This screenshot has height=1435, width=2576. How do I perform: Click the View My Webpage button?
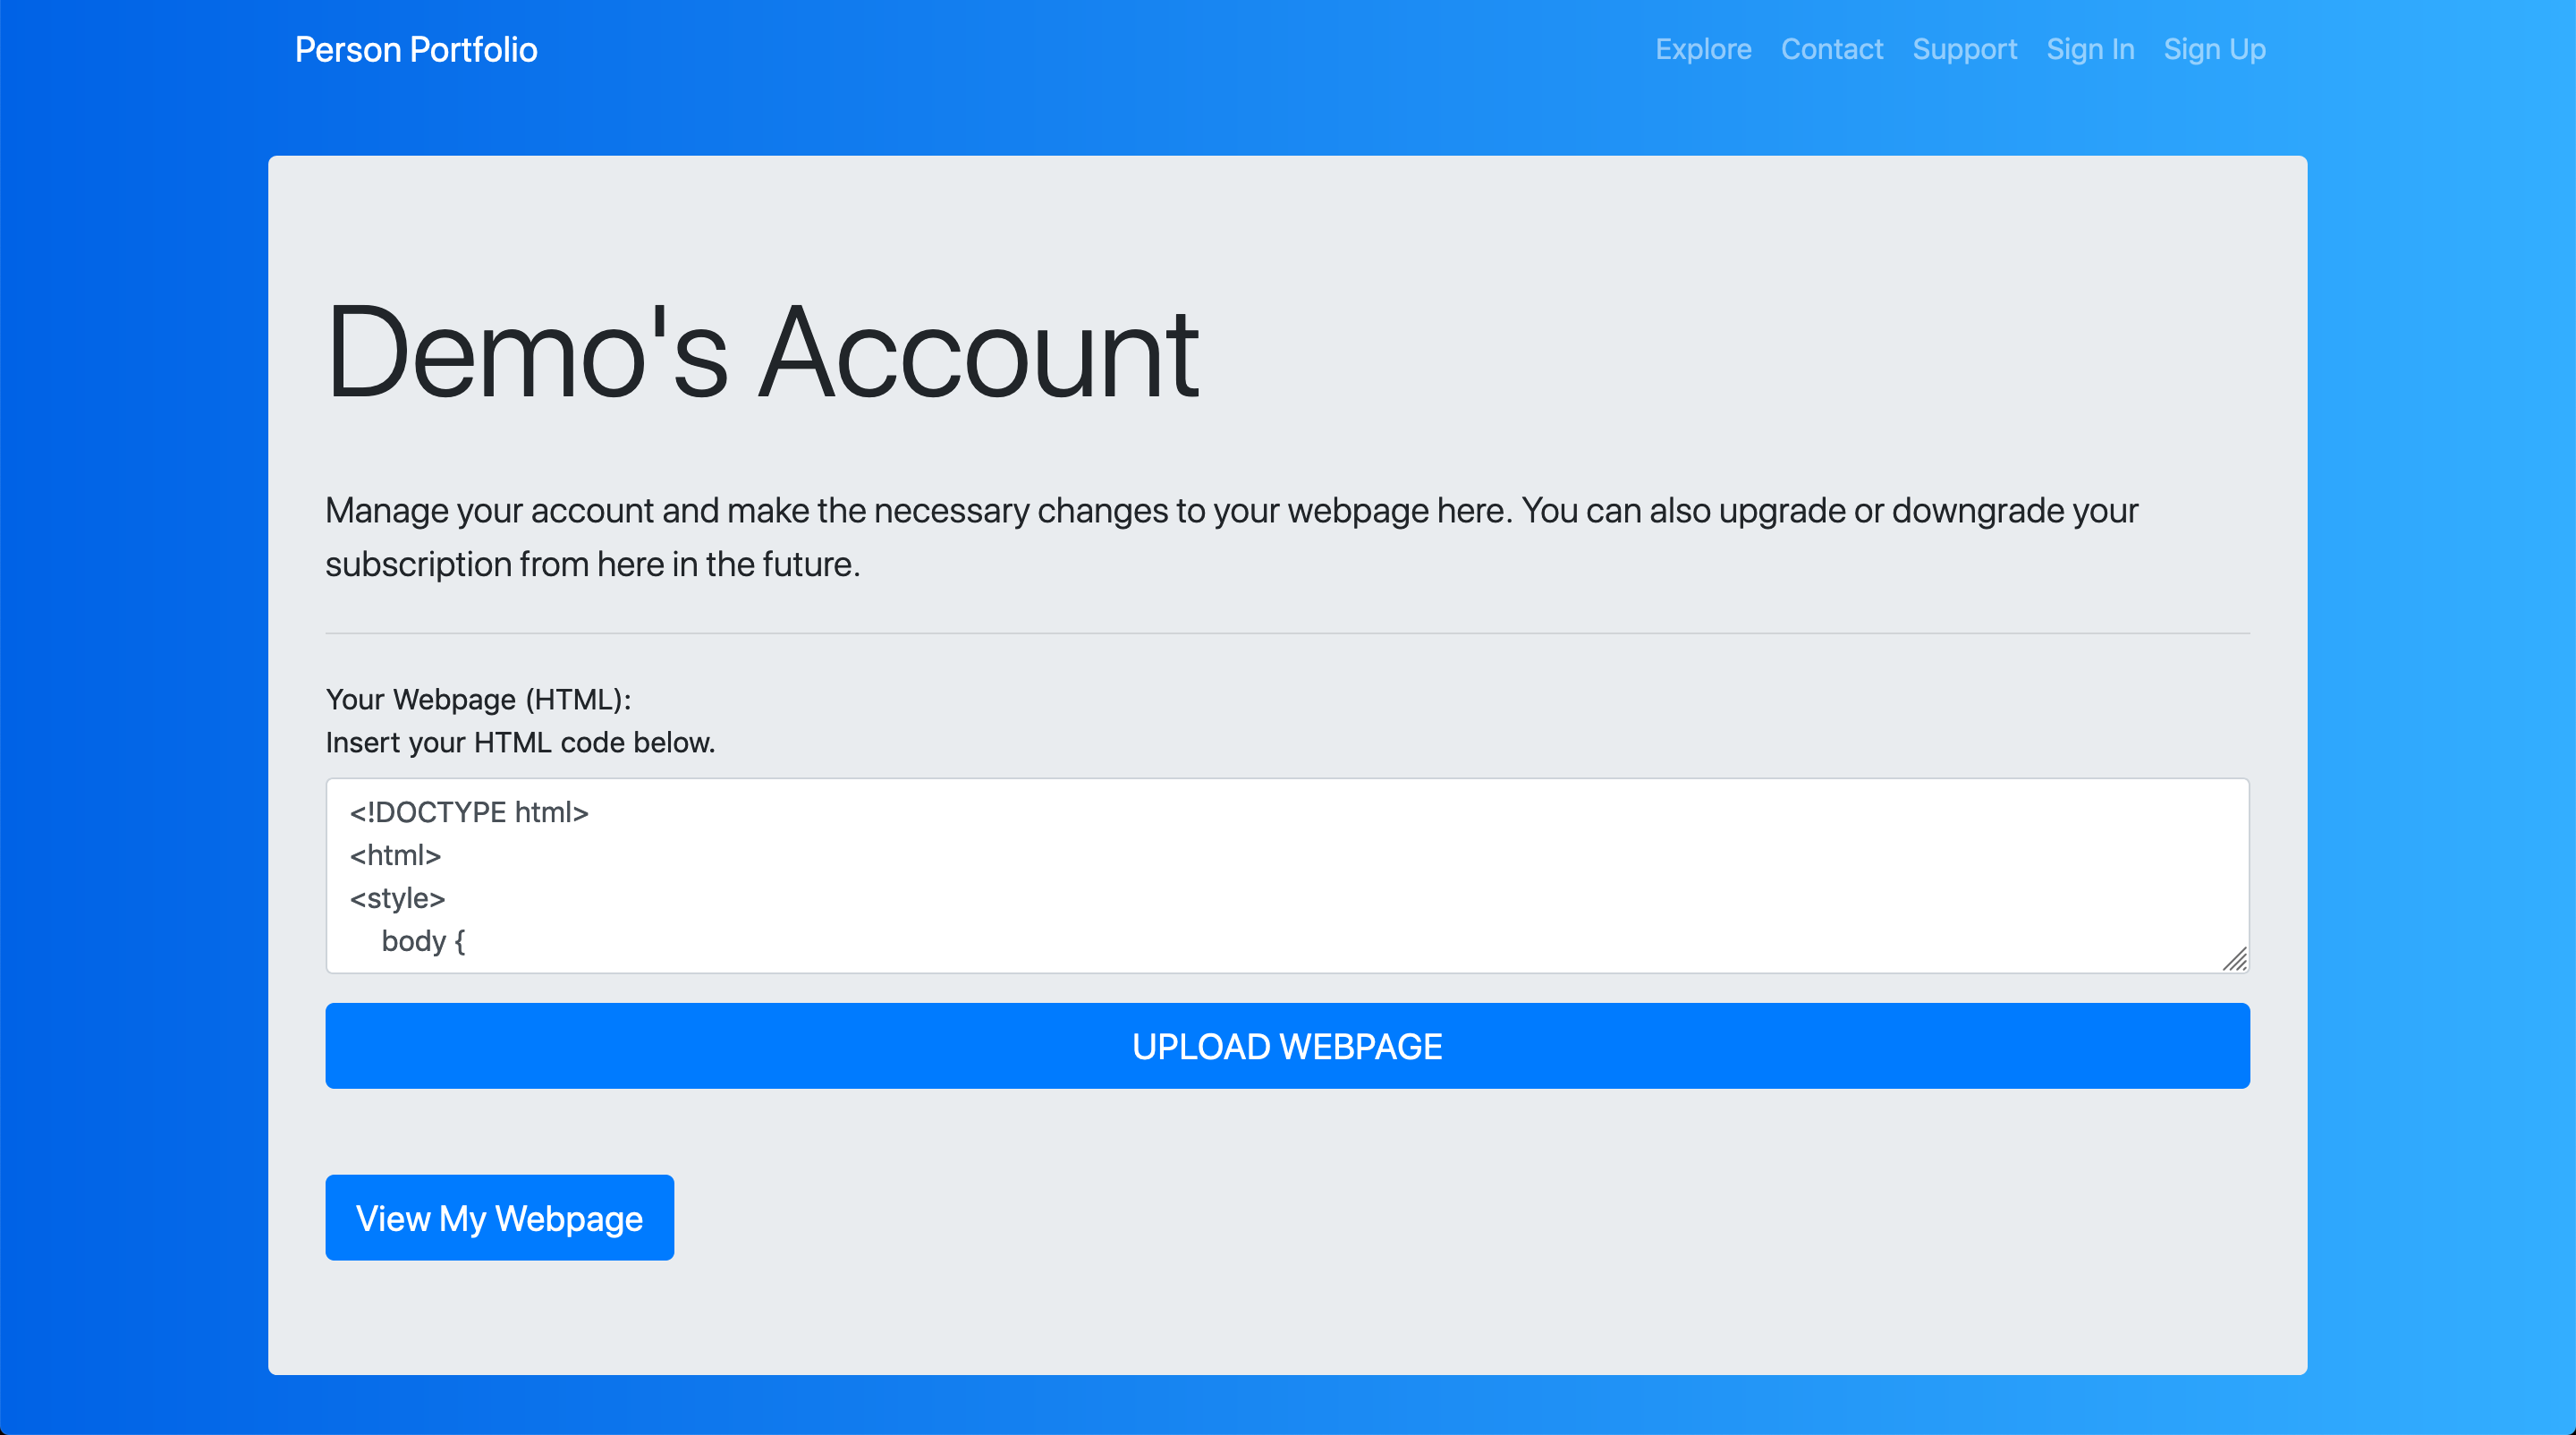(499, 1217)
